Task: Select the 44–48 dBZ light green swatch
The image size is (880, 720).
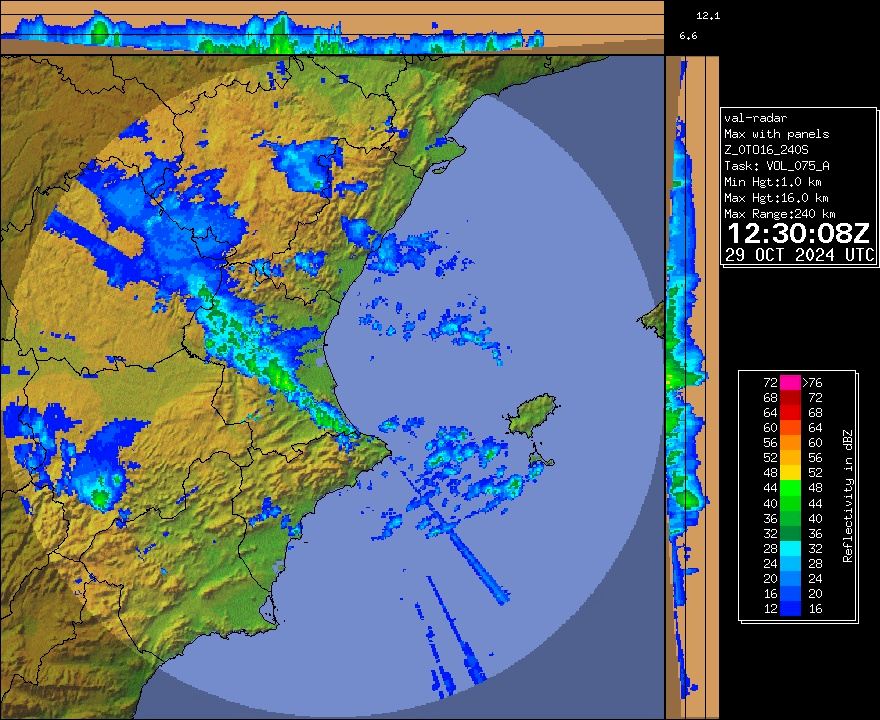Action: [x=790, y=487]
